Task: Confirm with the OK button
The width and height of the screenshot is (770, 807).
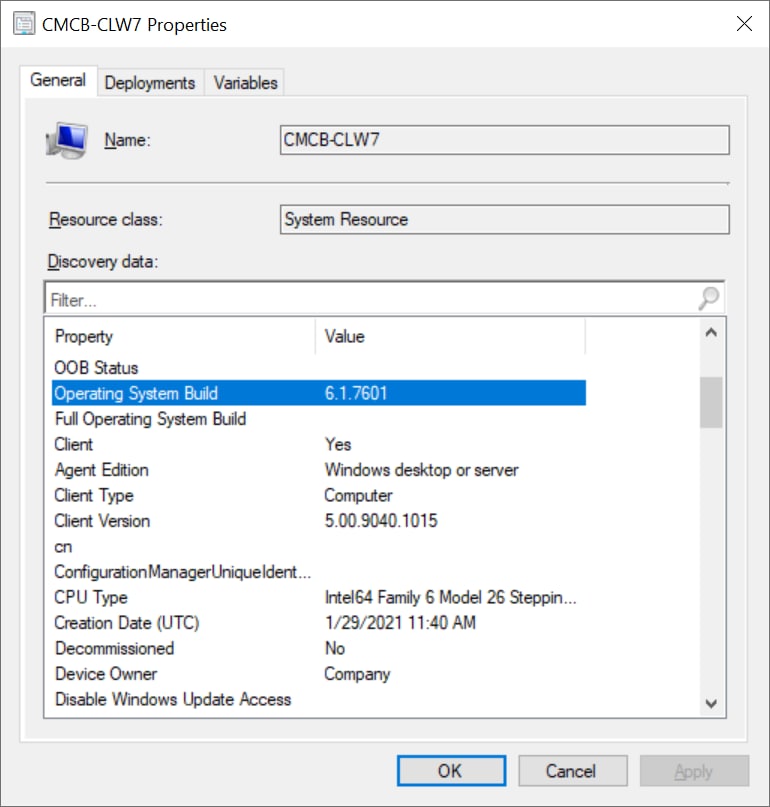Action: click(451, 770)
